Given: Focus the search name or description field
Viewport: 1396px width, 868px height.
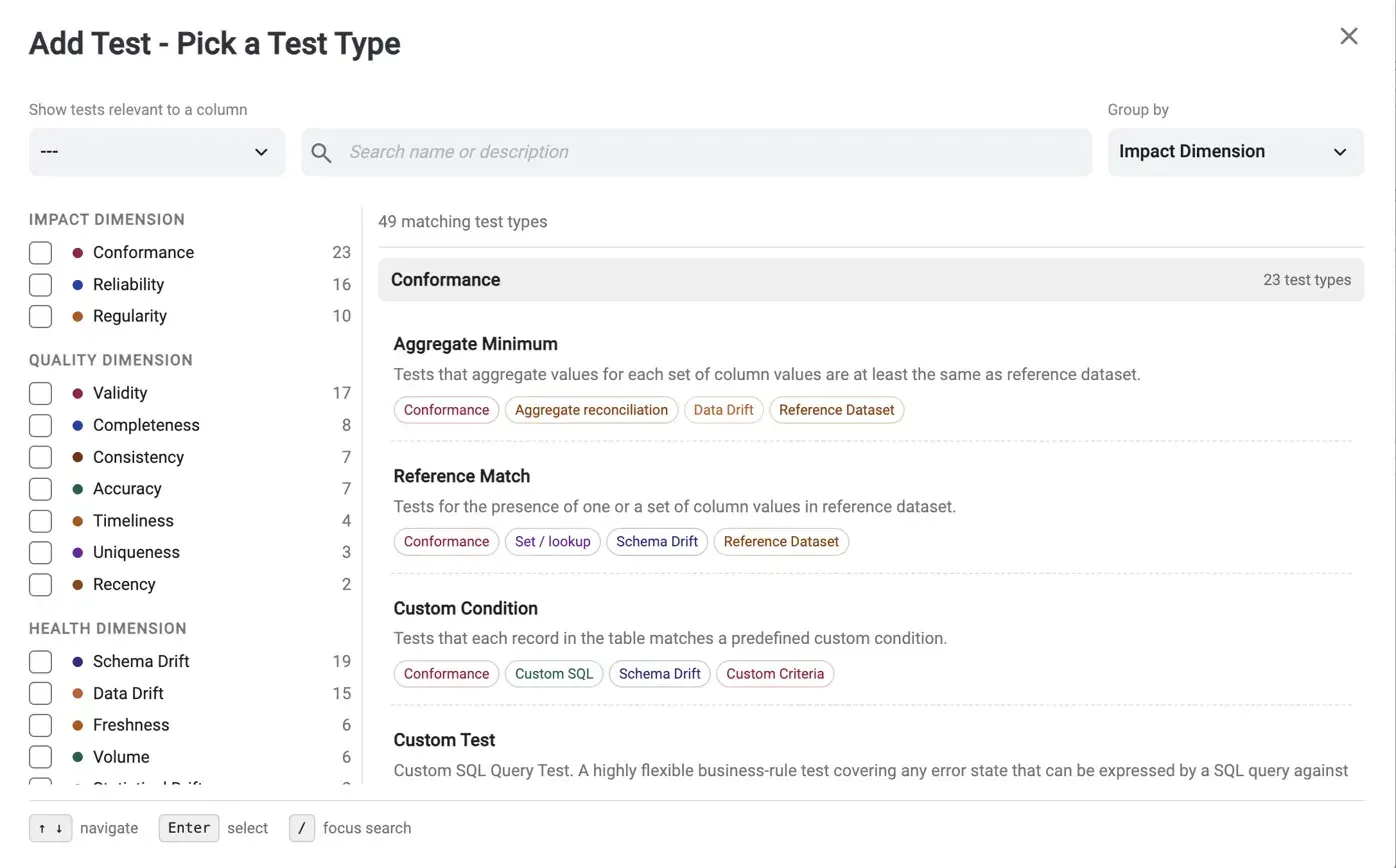Looking at the screenshot, I should click(697, 152).
